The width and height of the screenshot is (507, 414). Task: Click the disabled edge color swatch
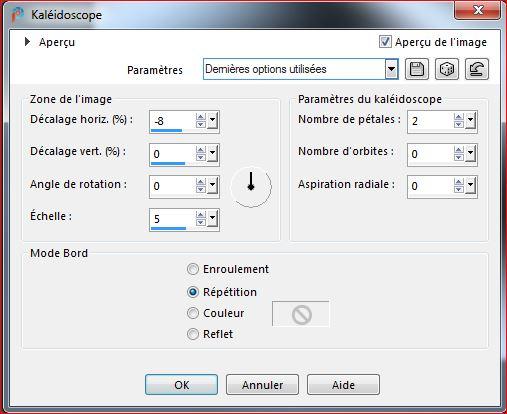click(x=301, y=314)
